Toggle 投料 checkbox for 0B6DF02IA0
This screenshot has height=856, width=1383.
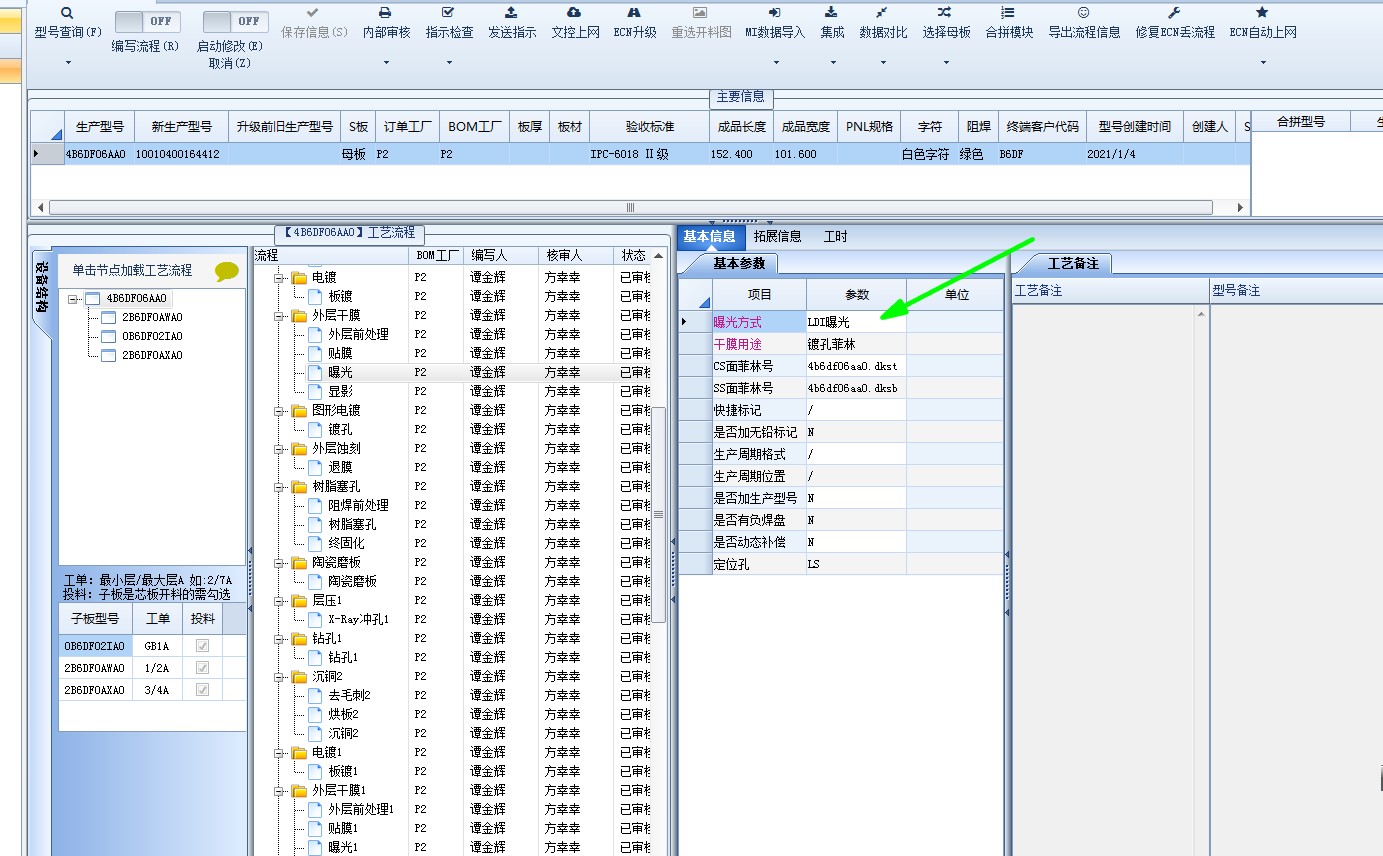202,646
